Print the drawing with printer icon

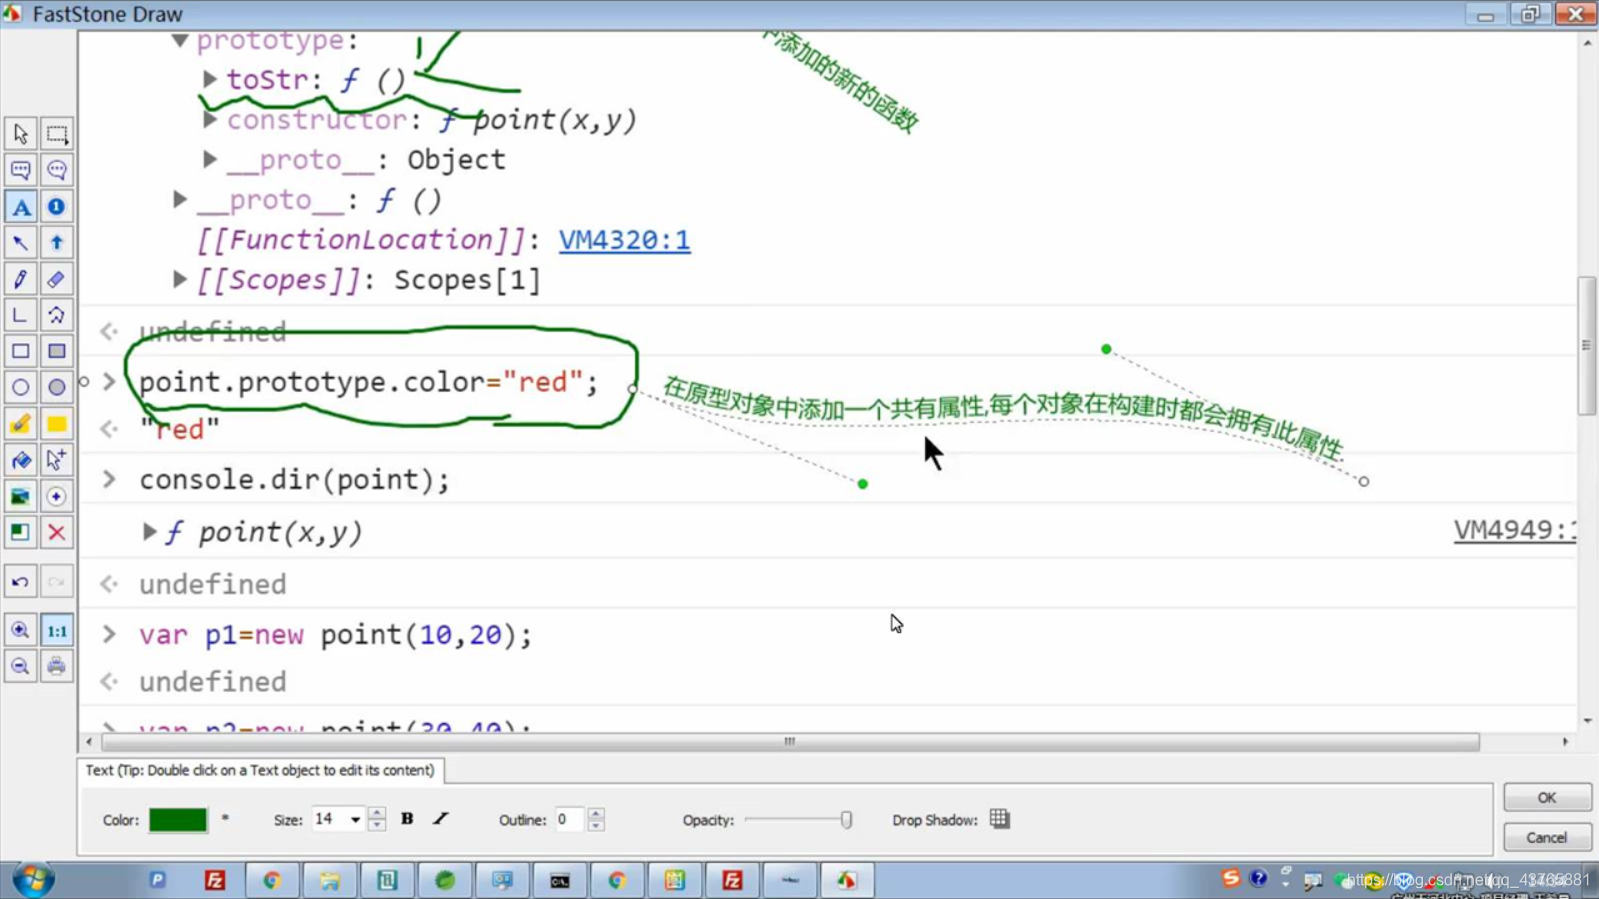pyautogui.click(x=57, y=666)
